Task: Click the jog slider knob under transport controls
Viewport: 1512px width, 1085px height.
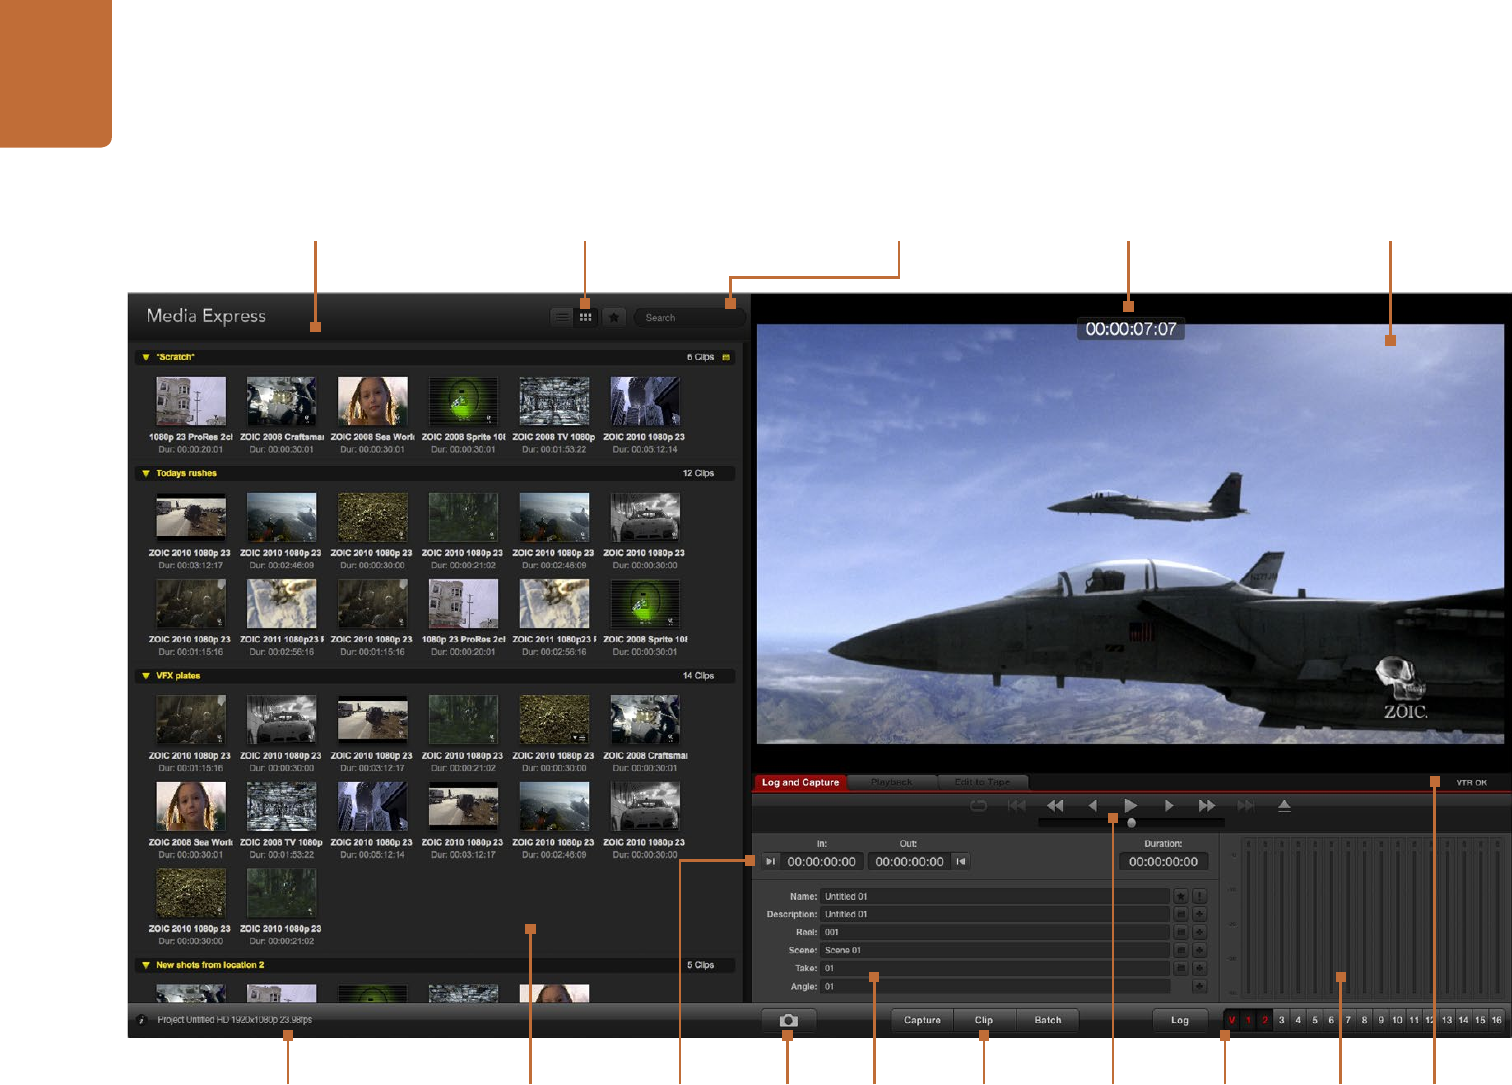Action: [1131, 823]
